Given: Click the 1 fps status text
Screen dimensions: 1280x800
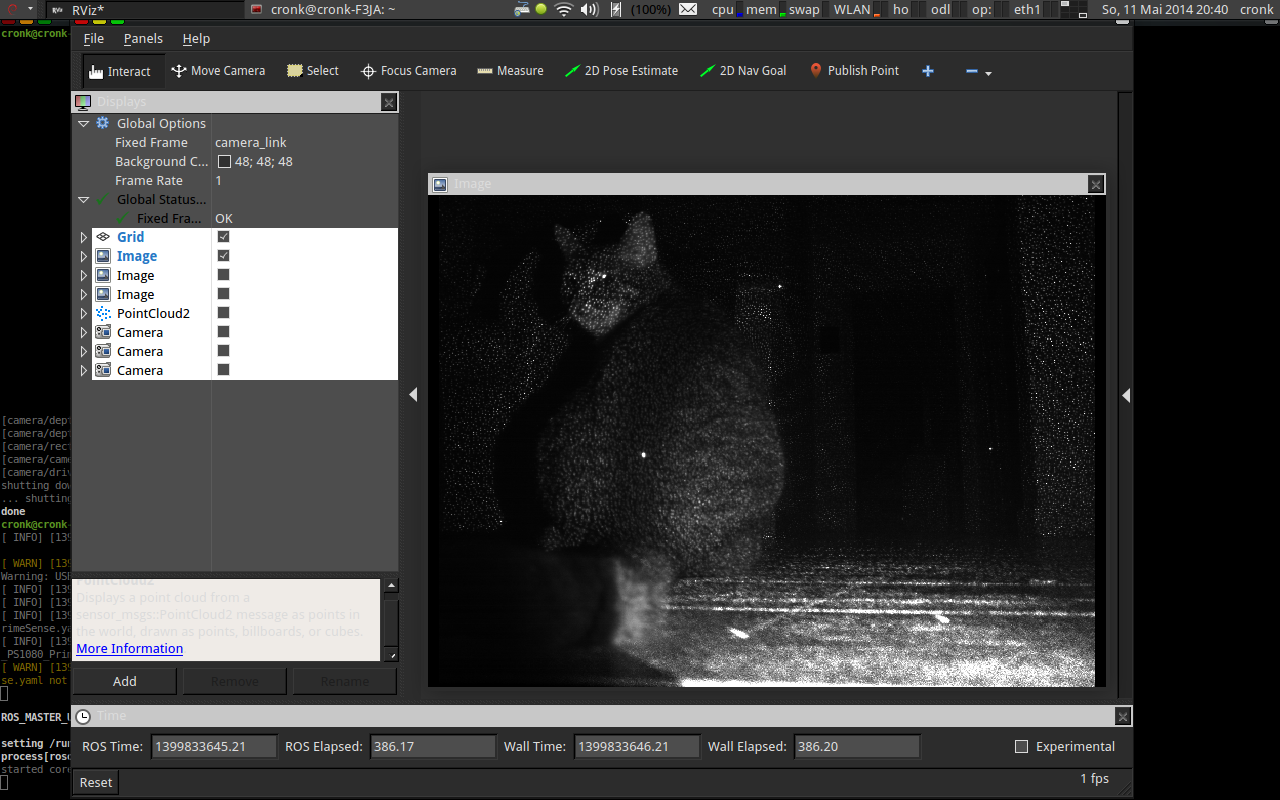Looking at the screenshot, I should [1095, 778].
